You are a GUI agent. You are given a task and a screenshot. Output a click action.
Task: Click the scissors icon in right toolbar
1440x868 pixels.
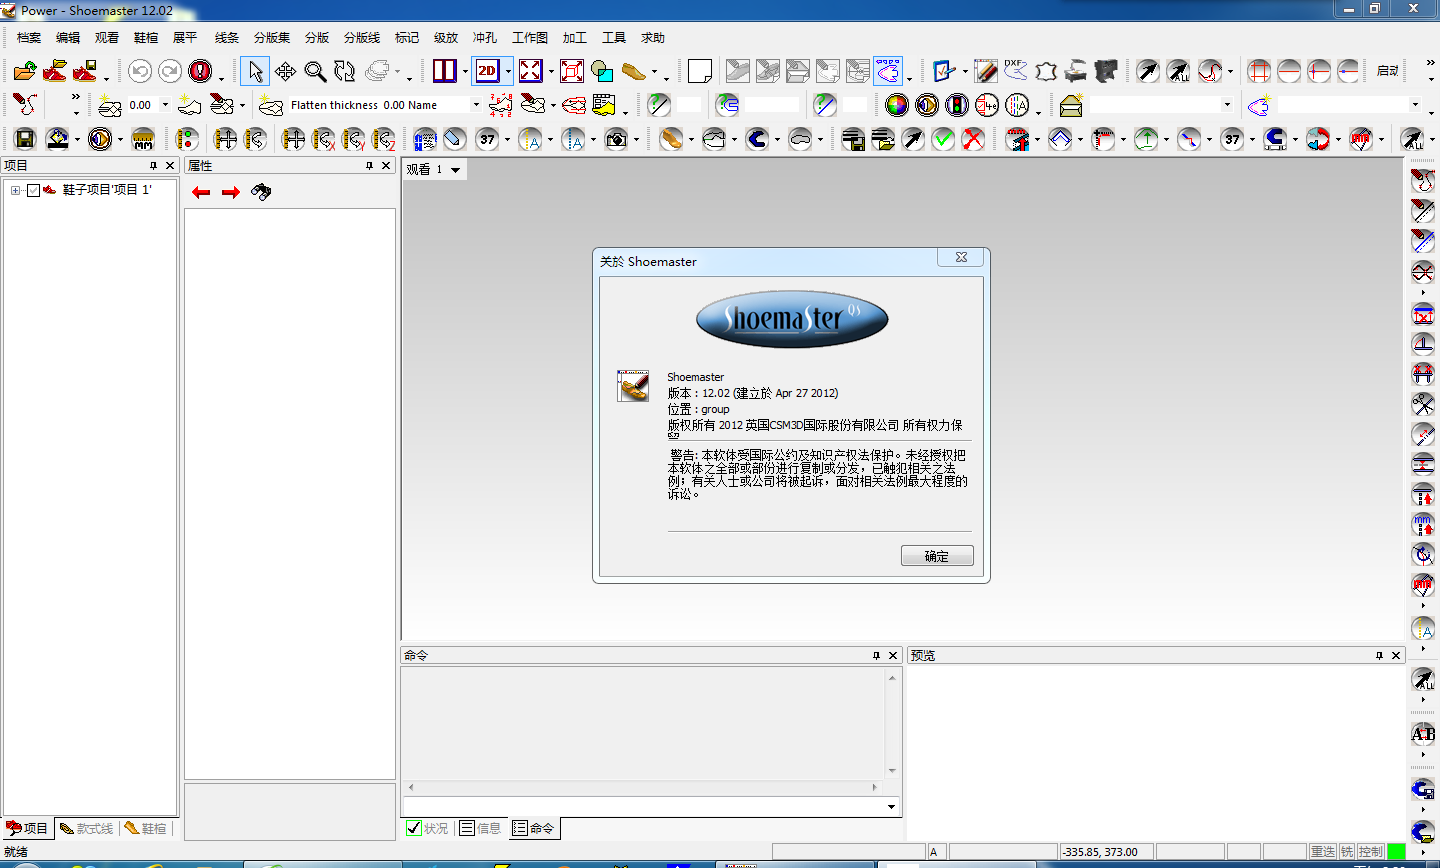(1423, 404)
